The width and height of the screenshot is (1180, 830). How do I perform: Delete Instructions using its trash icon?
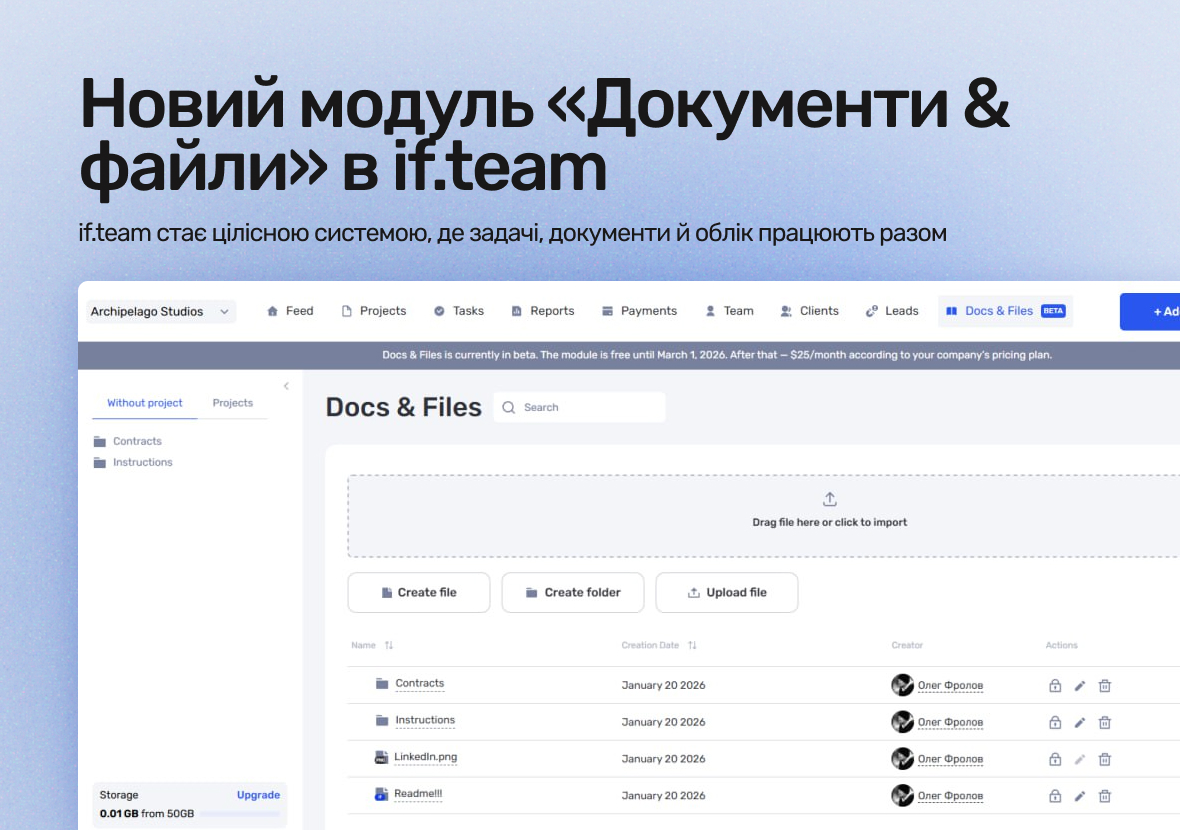1105,722
